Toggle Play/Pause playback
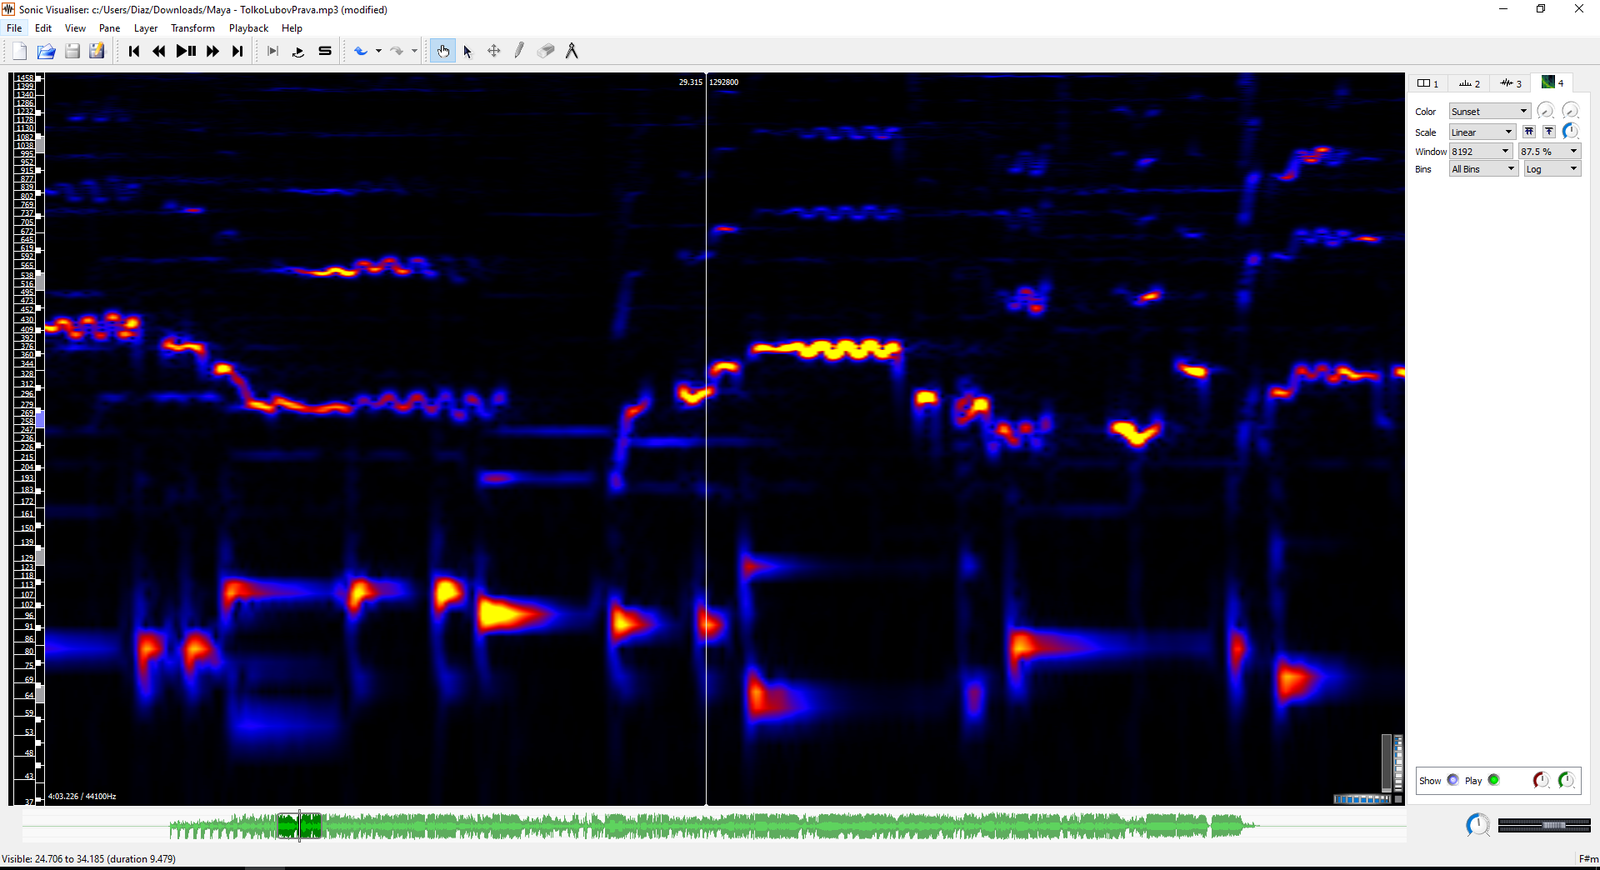 (x=186, y=51)
